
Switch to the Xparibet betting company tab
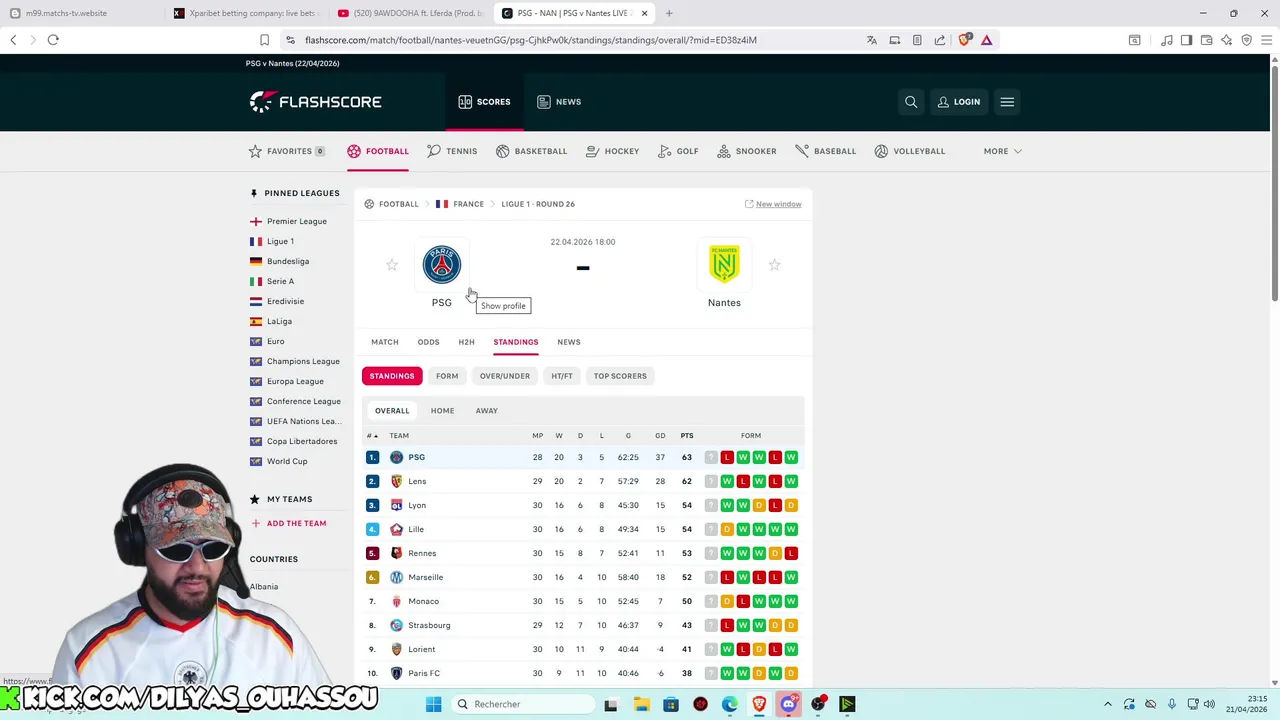point(245,13)
